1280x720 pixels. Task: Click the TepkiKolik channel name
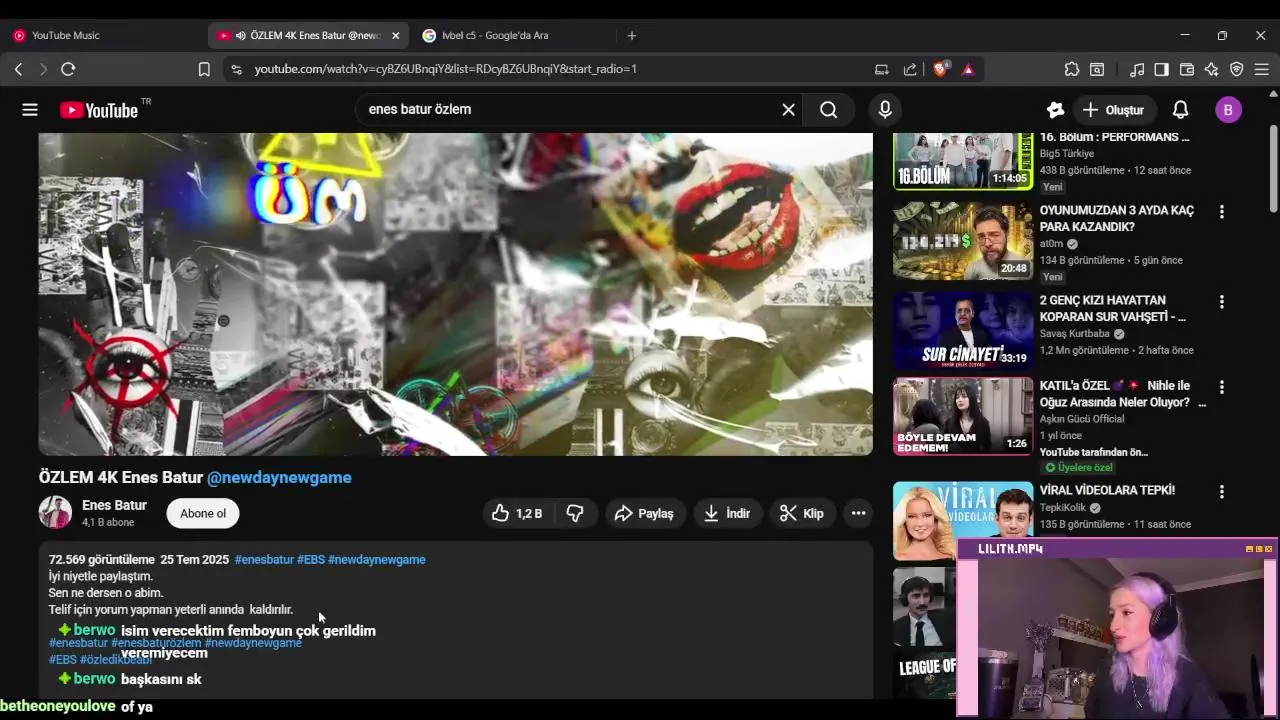click(1064, 508)
